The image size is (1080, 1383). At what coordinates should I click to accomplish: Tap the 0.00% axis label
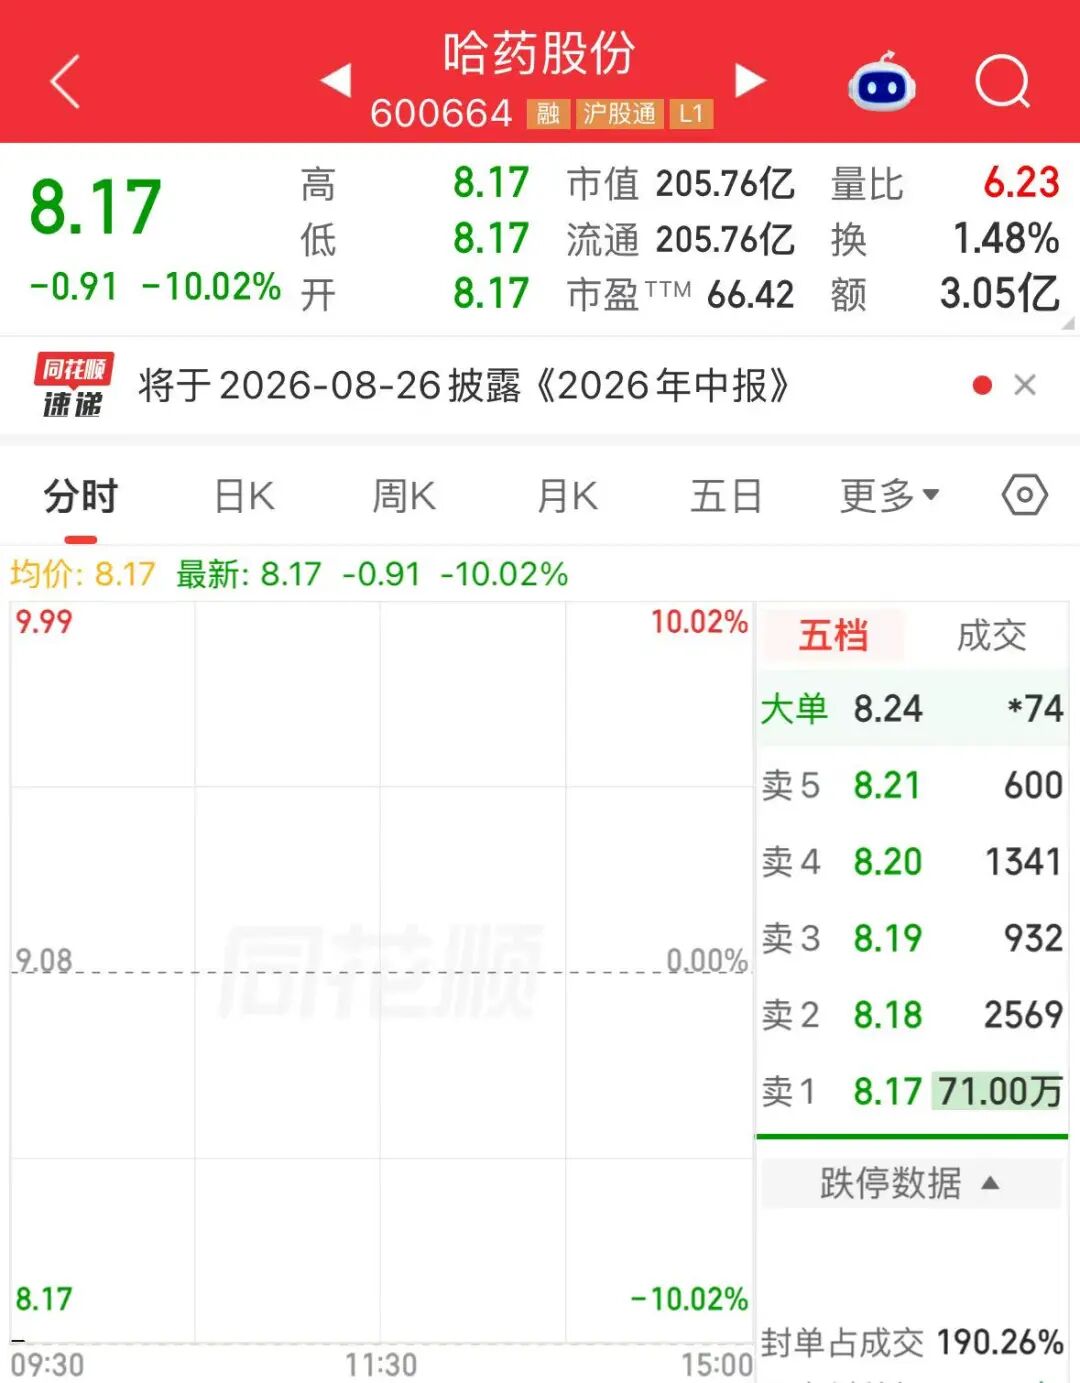click(707, 960)
